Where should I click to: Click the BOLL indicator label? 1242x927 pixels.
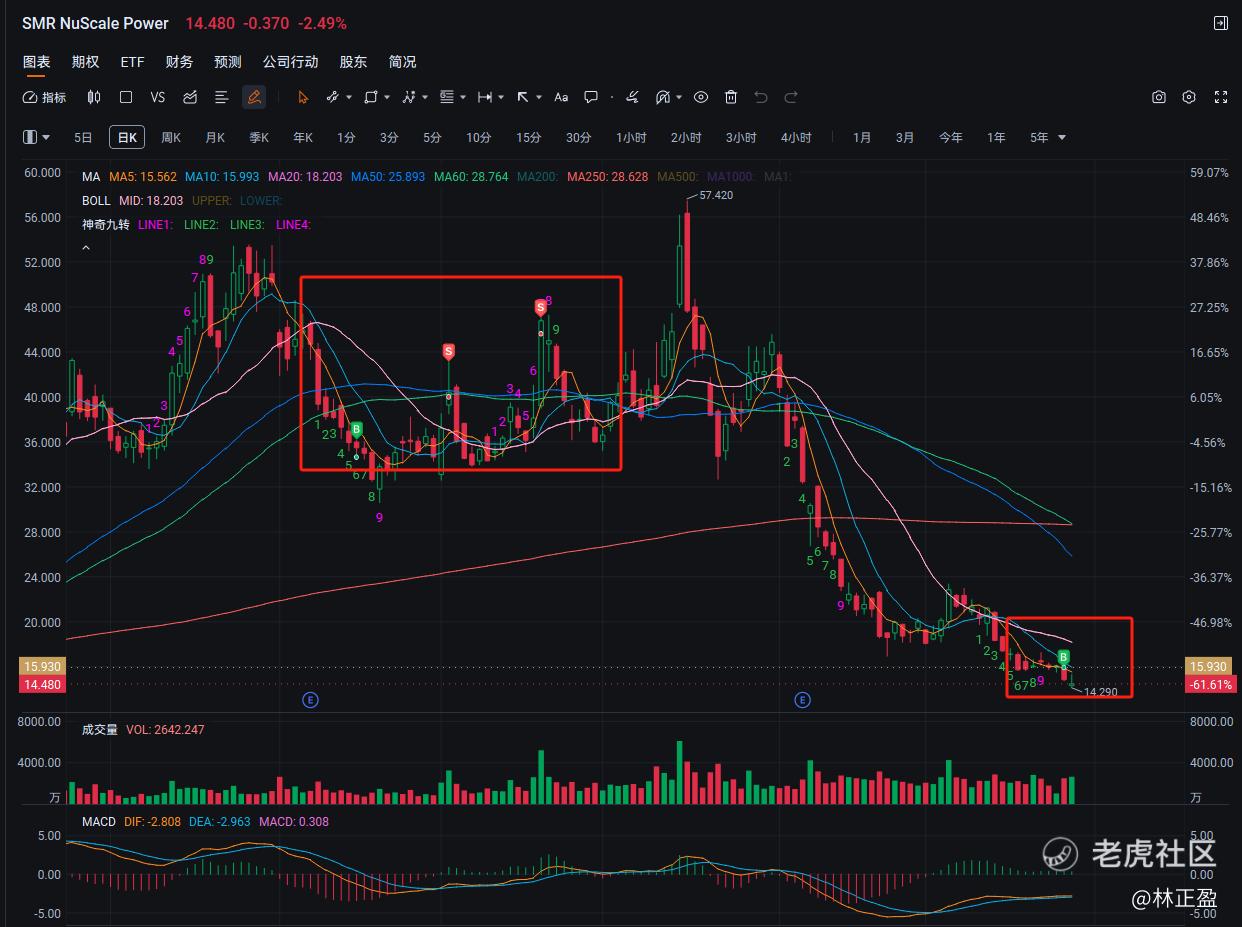96,201
